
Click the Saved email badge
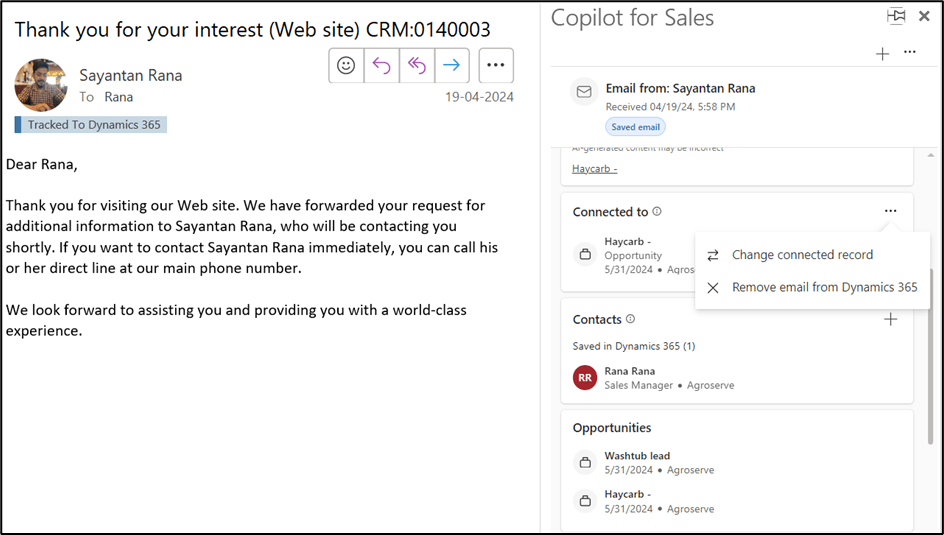(635, 127)
